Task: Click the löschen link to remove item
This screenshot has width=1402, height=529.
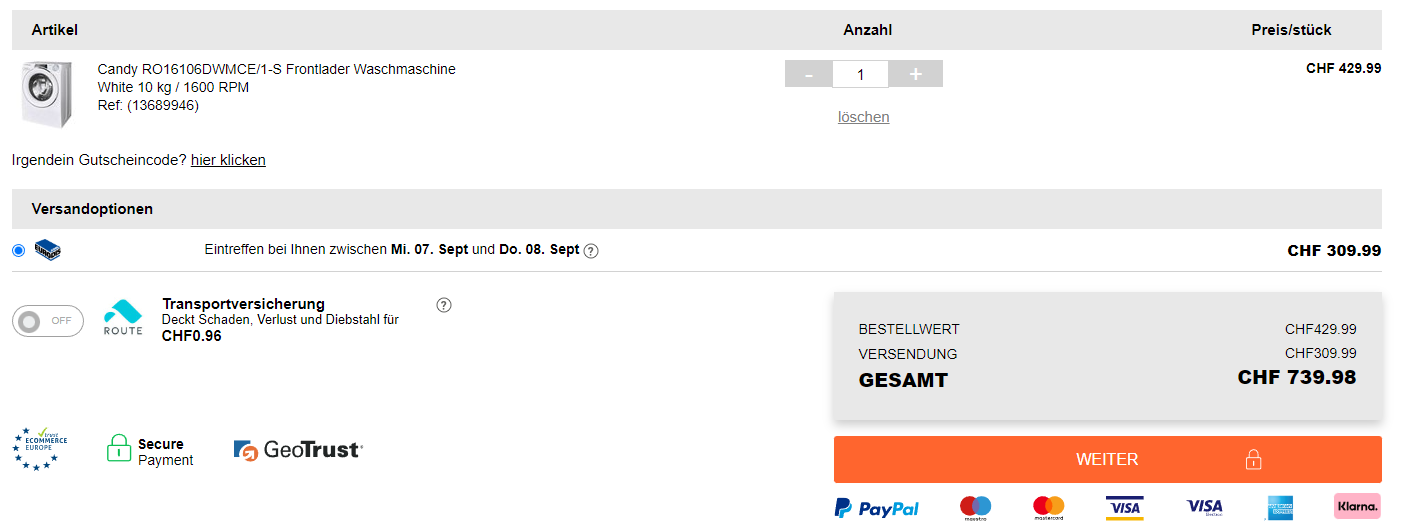Action: click(863, 117)
